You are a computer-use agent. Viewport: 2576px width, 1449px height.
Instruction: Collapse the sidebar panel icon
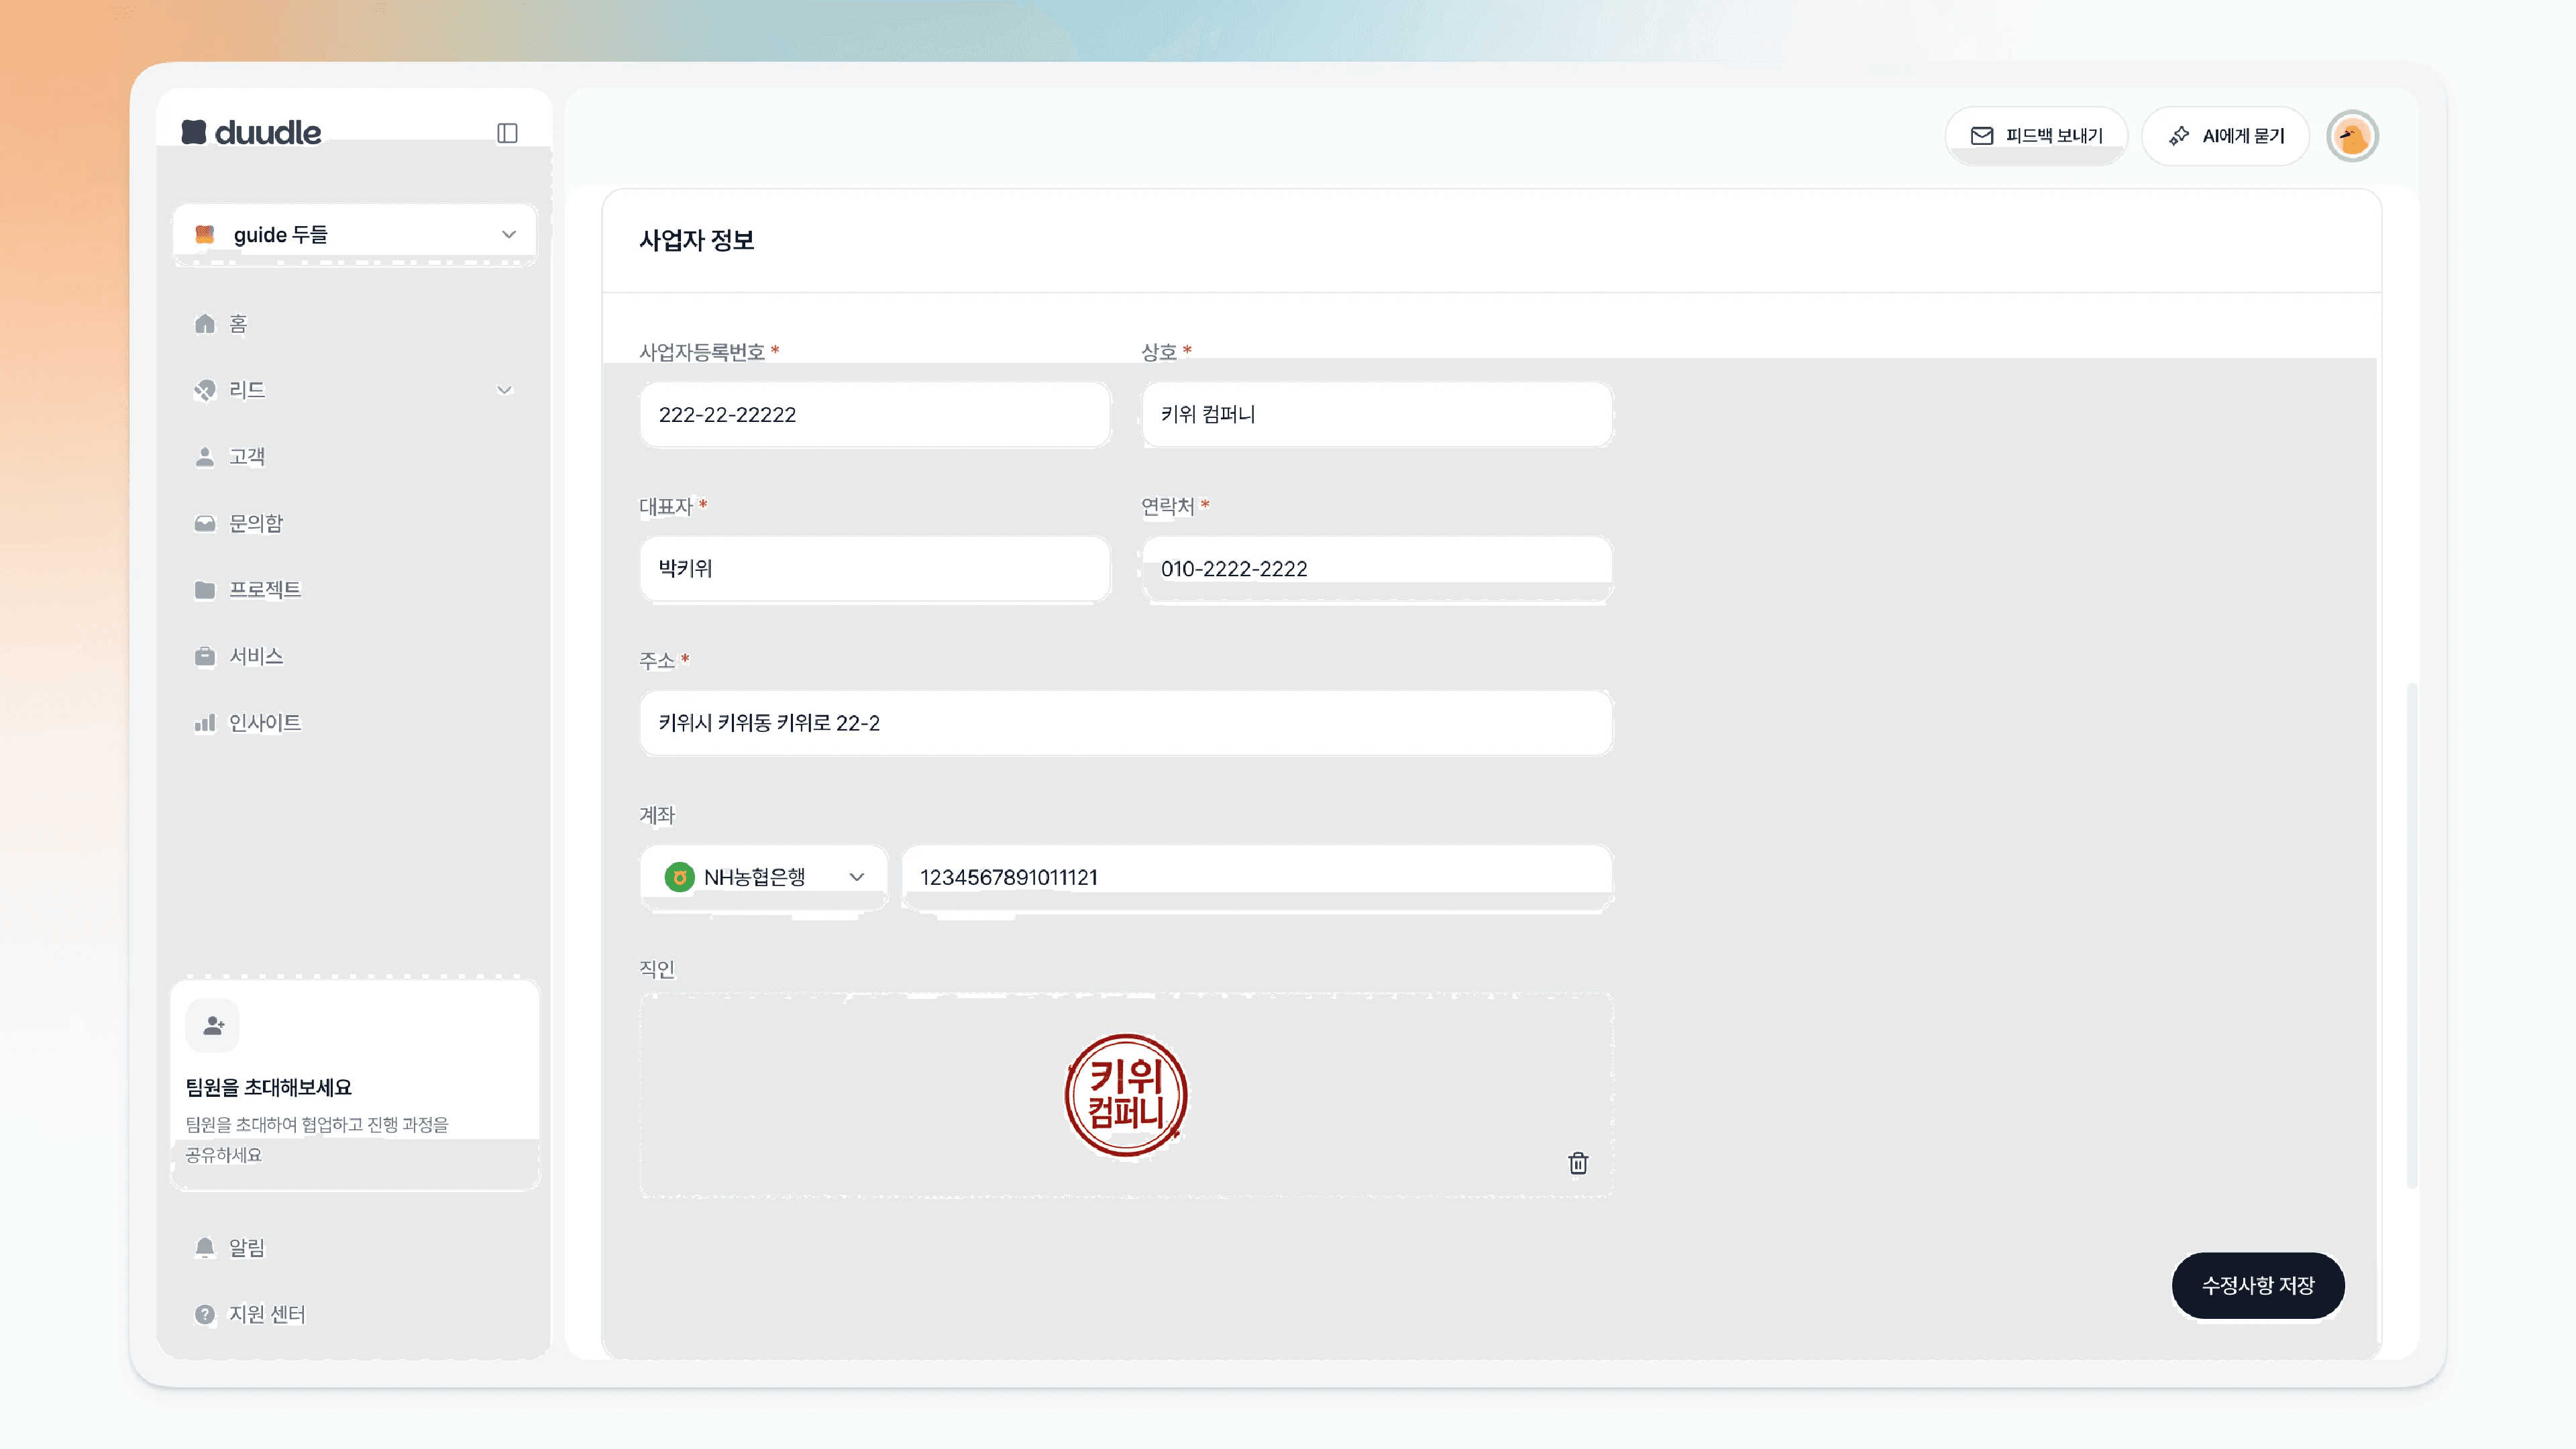[x=507, y=133]
